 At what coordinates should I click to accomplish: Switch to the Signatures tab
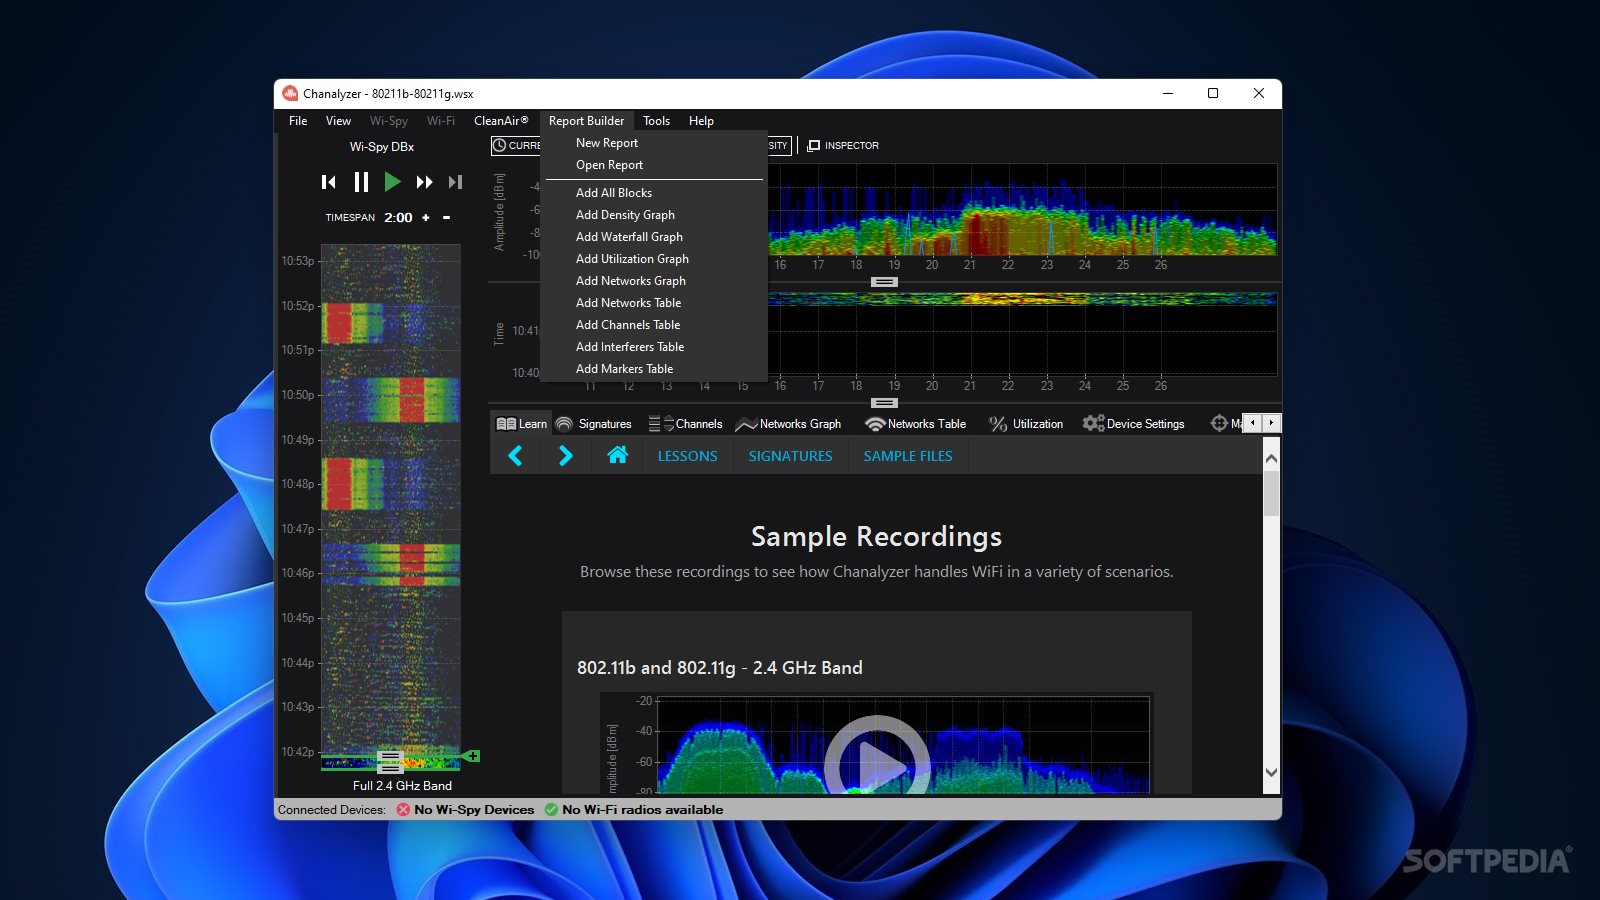click(x=593, y=424)
